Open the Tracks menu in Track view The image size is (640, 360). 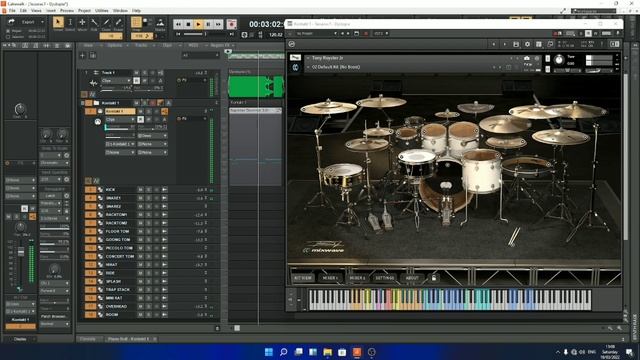141,45
